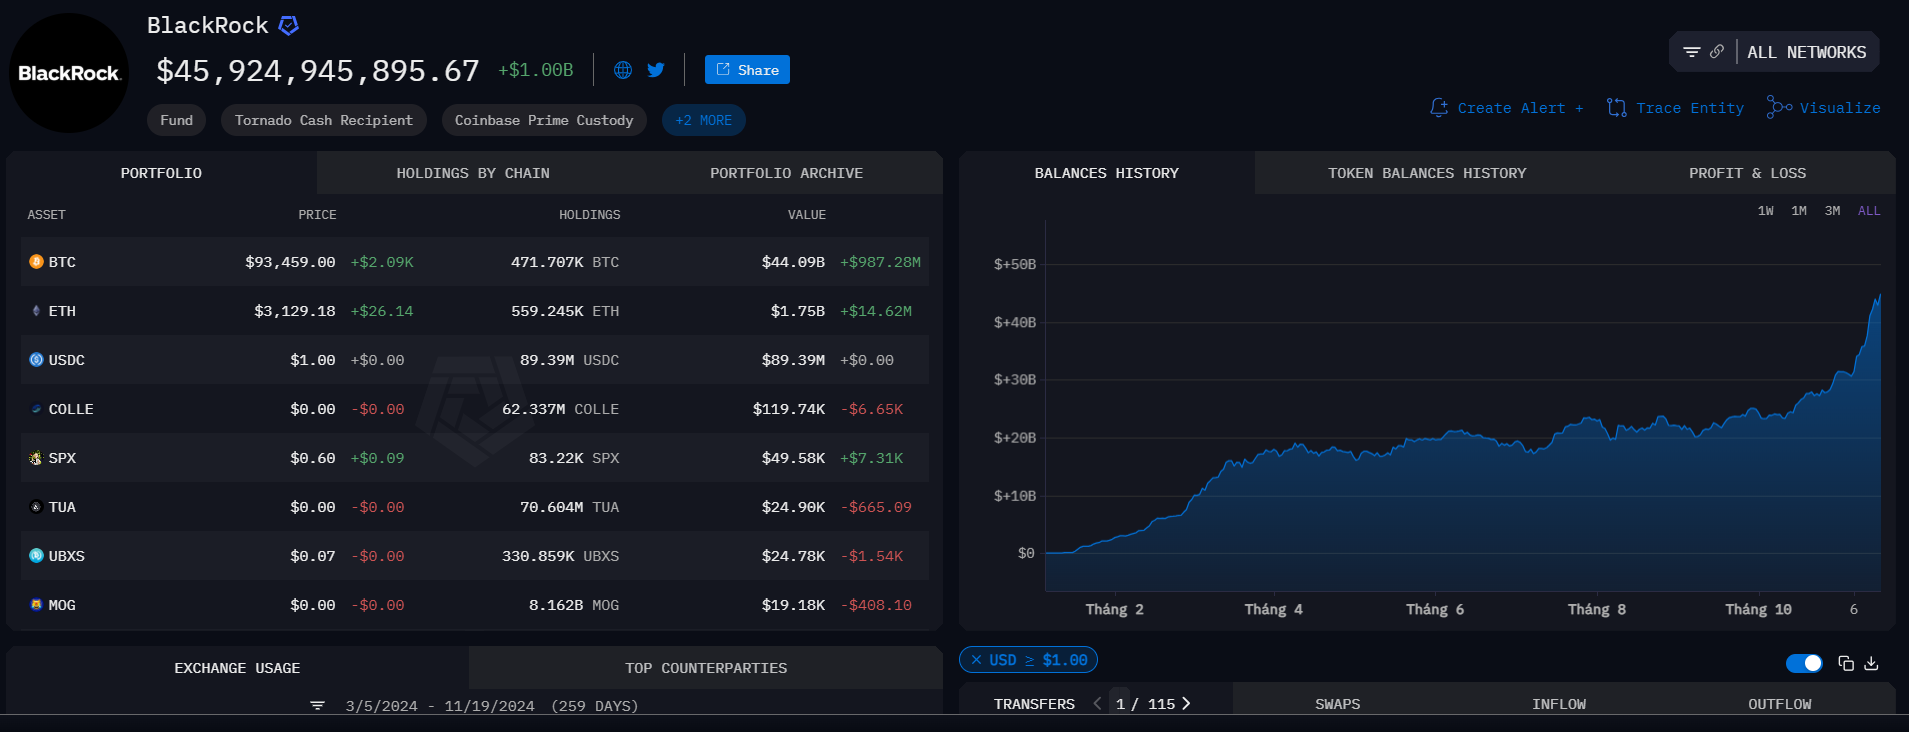Open Trace Entity
1909x732 pixels.
pos(1675,108)
